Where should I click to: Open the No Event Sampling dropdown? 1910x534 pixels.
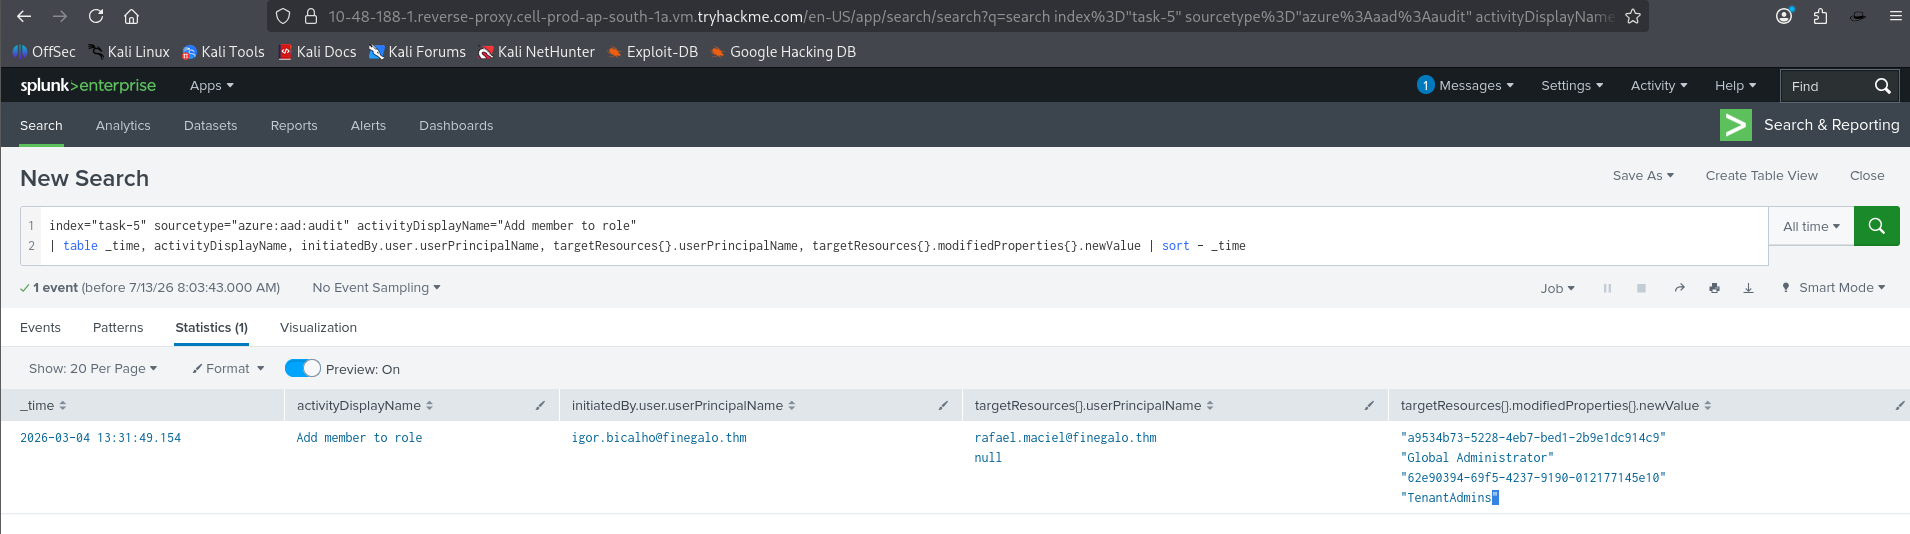coord(376,287)
